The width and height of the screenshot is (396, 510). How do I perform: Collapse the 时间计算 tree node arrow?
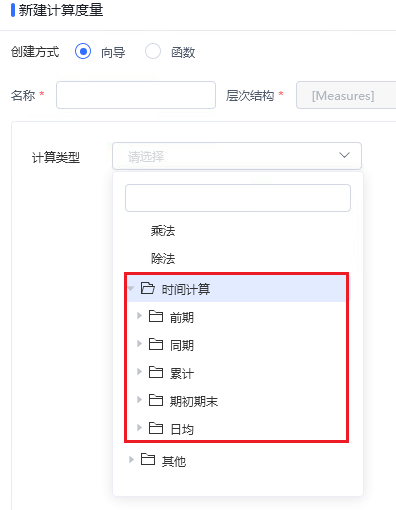131,289
